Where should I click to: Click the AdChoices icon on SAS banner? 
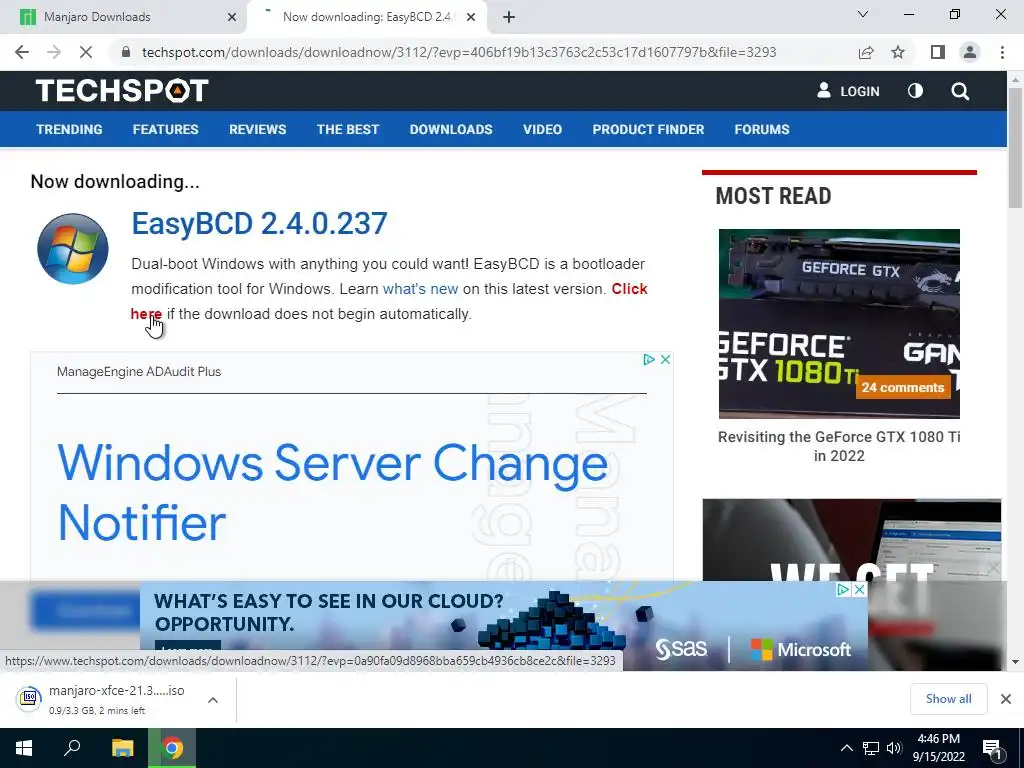coord(843,590)
